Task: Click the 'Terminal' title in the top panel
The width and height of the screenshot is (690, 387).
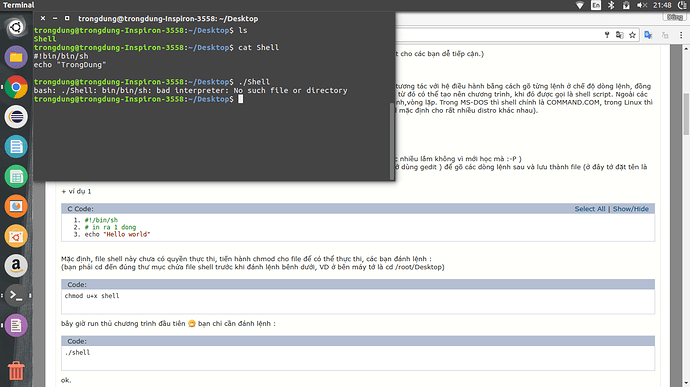Action: click(x=18, y=5)
